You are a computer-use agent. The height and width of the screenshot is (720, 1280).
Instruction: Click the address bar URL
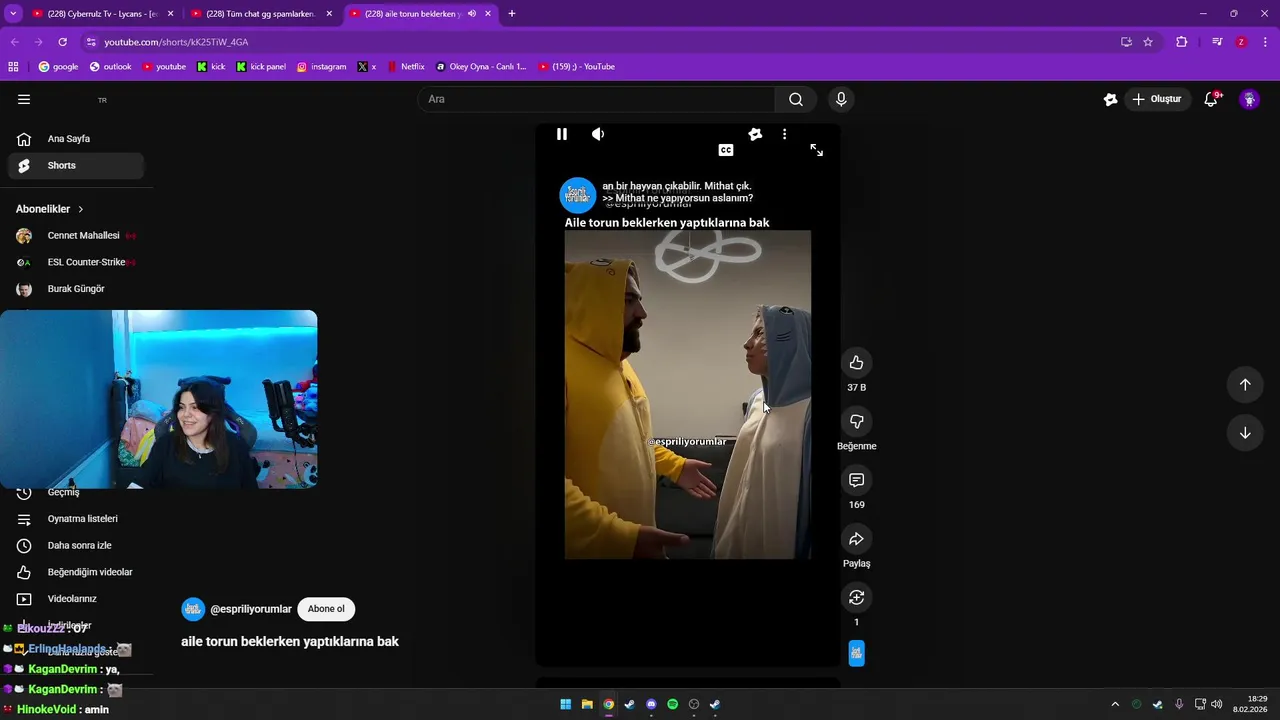[176, 42]
